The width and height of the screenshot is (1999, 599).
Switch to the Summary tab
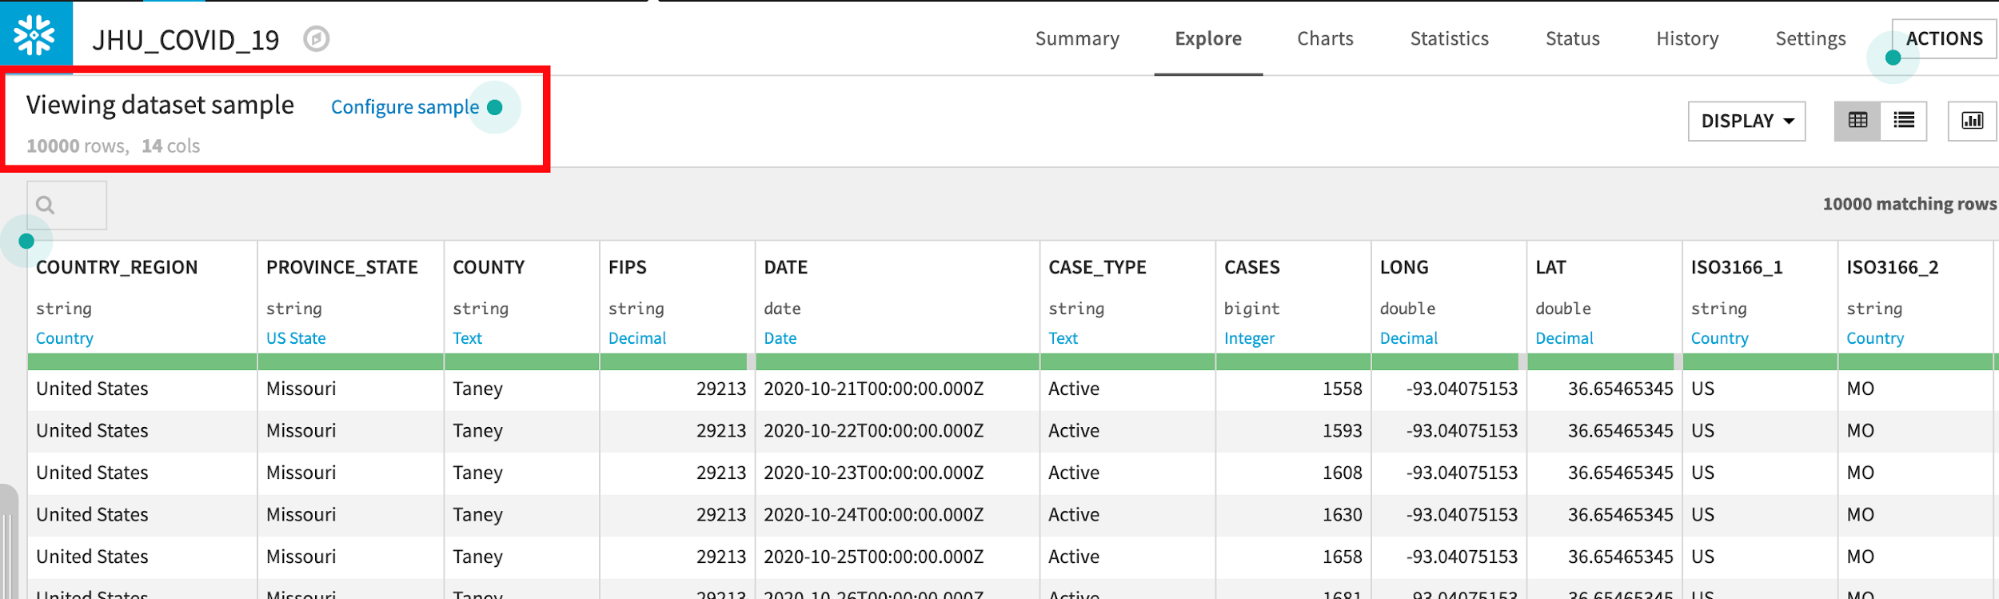[1076, 39]
